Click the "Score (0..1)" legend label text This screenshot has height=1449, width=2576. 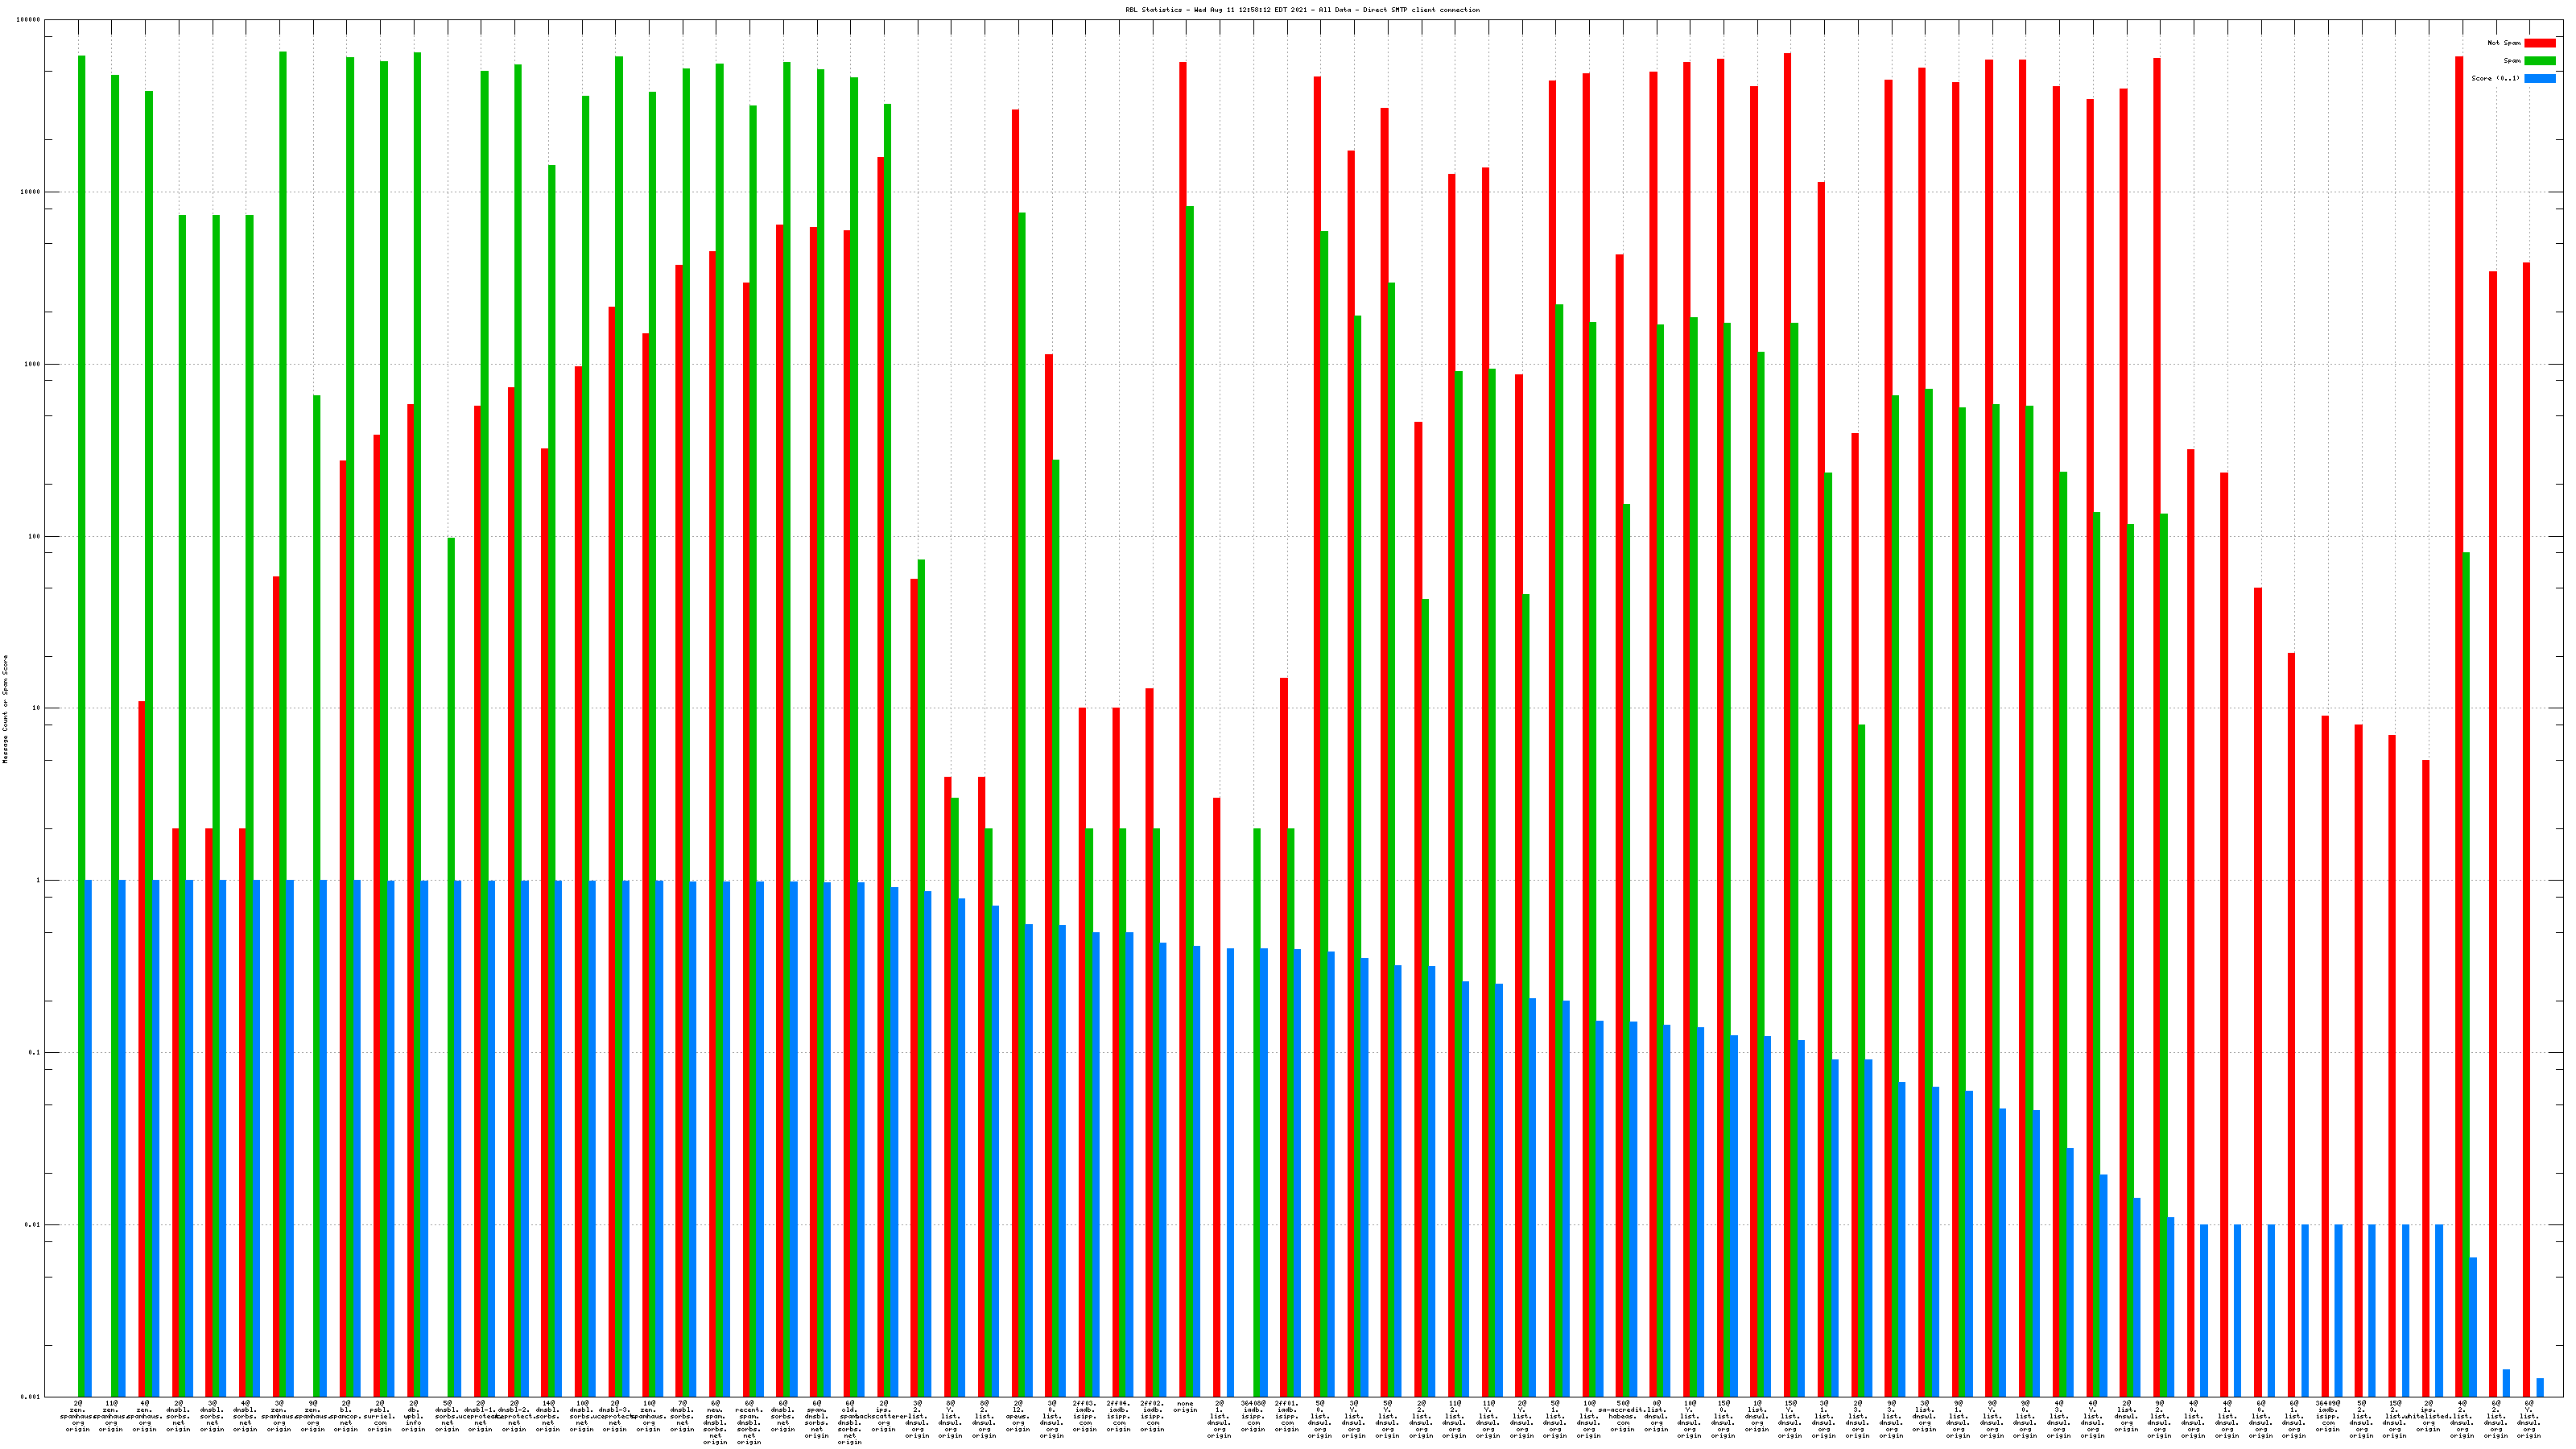point(2496,78)
